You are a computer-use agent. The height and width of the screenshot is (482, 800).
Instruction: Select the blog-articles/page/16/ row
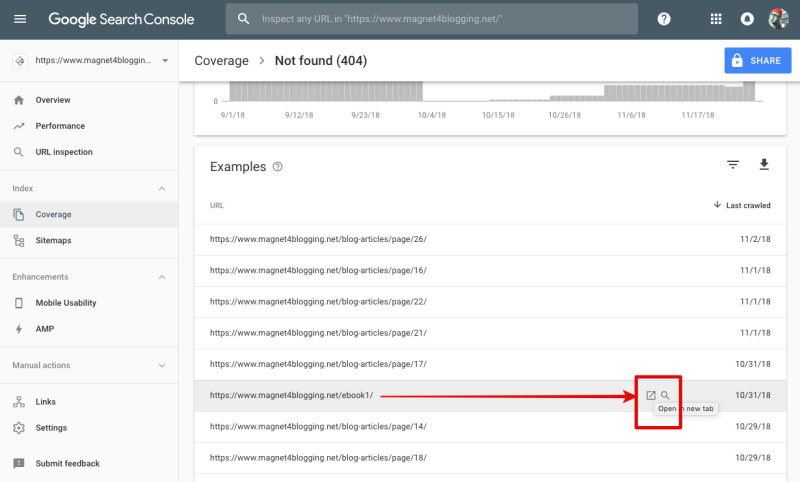pos(490,270)
